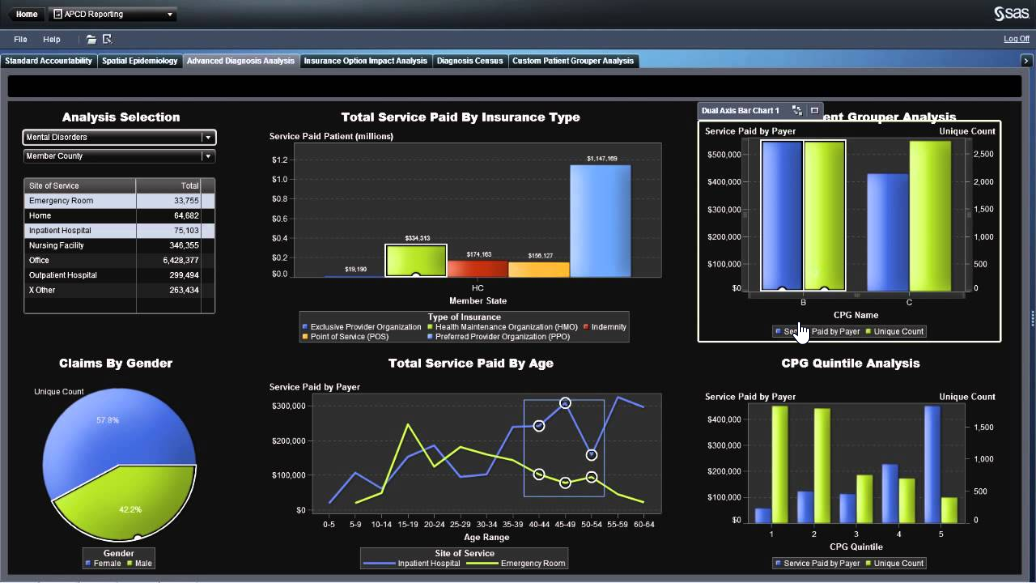Click the side panel handle on right edge

1032,316
